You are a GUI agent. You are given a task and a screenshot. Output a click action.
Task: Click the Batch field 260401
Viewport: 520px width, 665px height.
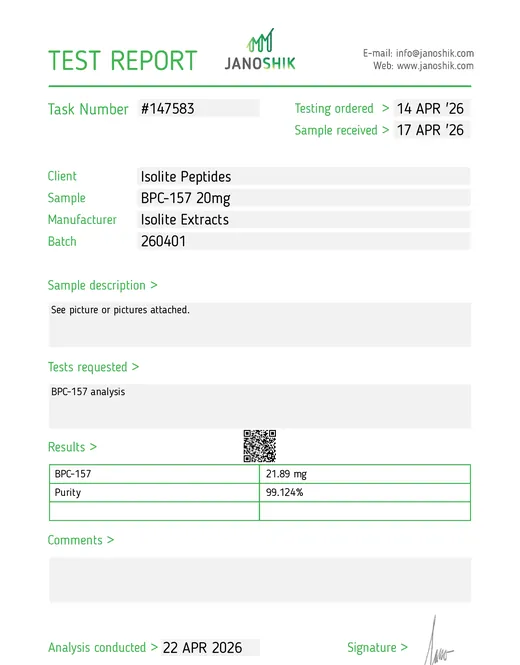click(304, 241)
